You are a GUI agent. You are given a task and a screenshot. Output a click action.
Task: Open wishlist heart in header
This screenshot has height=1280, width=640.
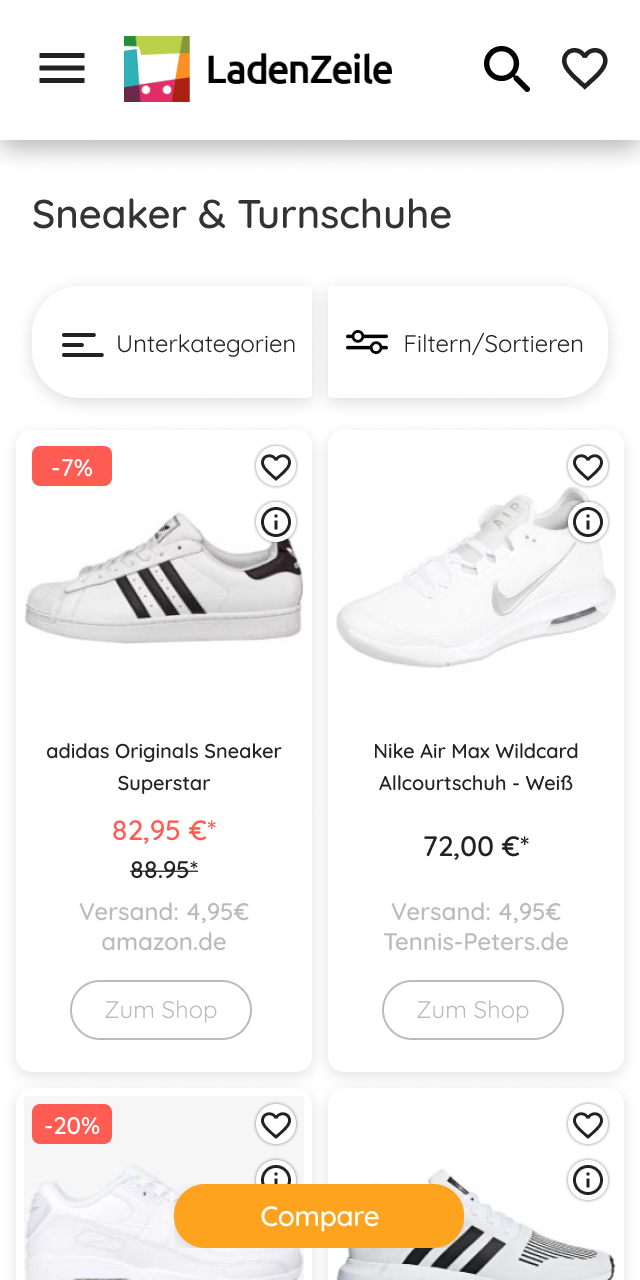tap(584, 69)
